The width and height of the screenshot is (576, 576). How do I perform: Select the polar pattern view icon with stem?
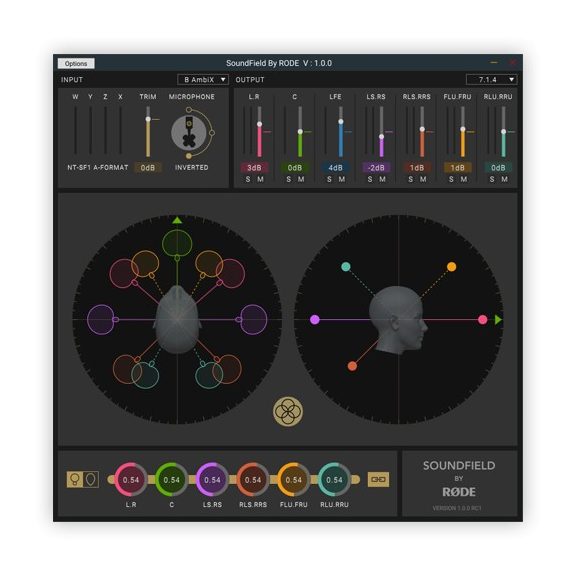pyautogui.click(x=75, y=480)
